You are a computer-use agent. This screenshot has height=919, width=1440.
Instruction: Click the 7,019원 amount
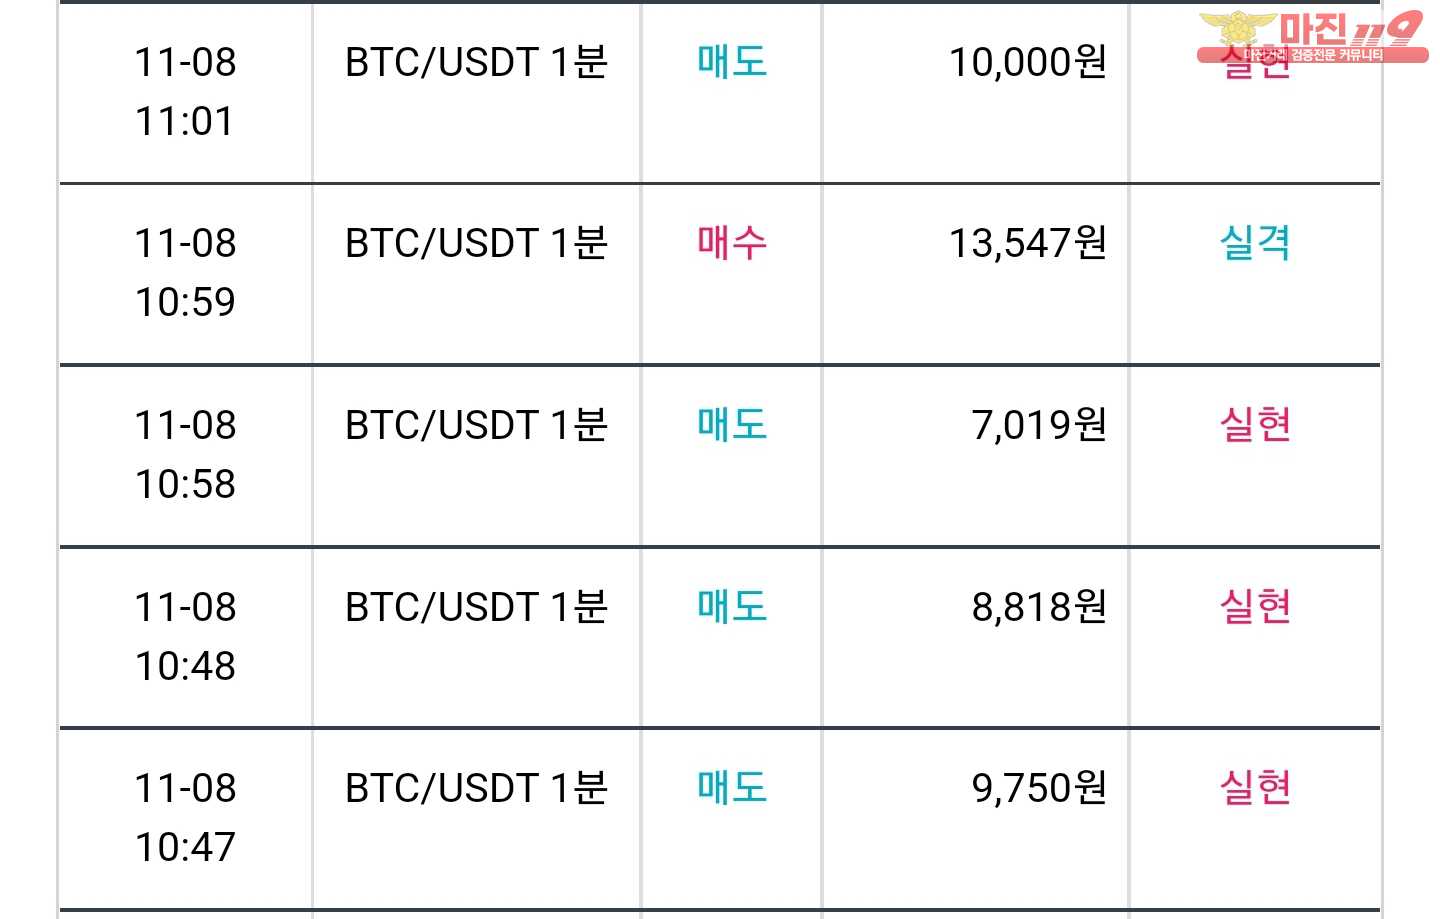[1039, 425]
